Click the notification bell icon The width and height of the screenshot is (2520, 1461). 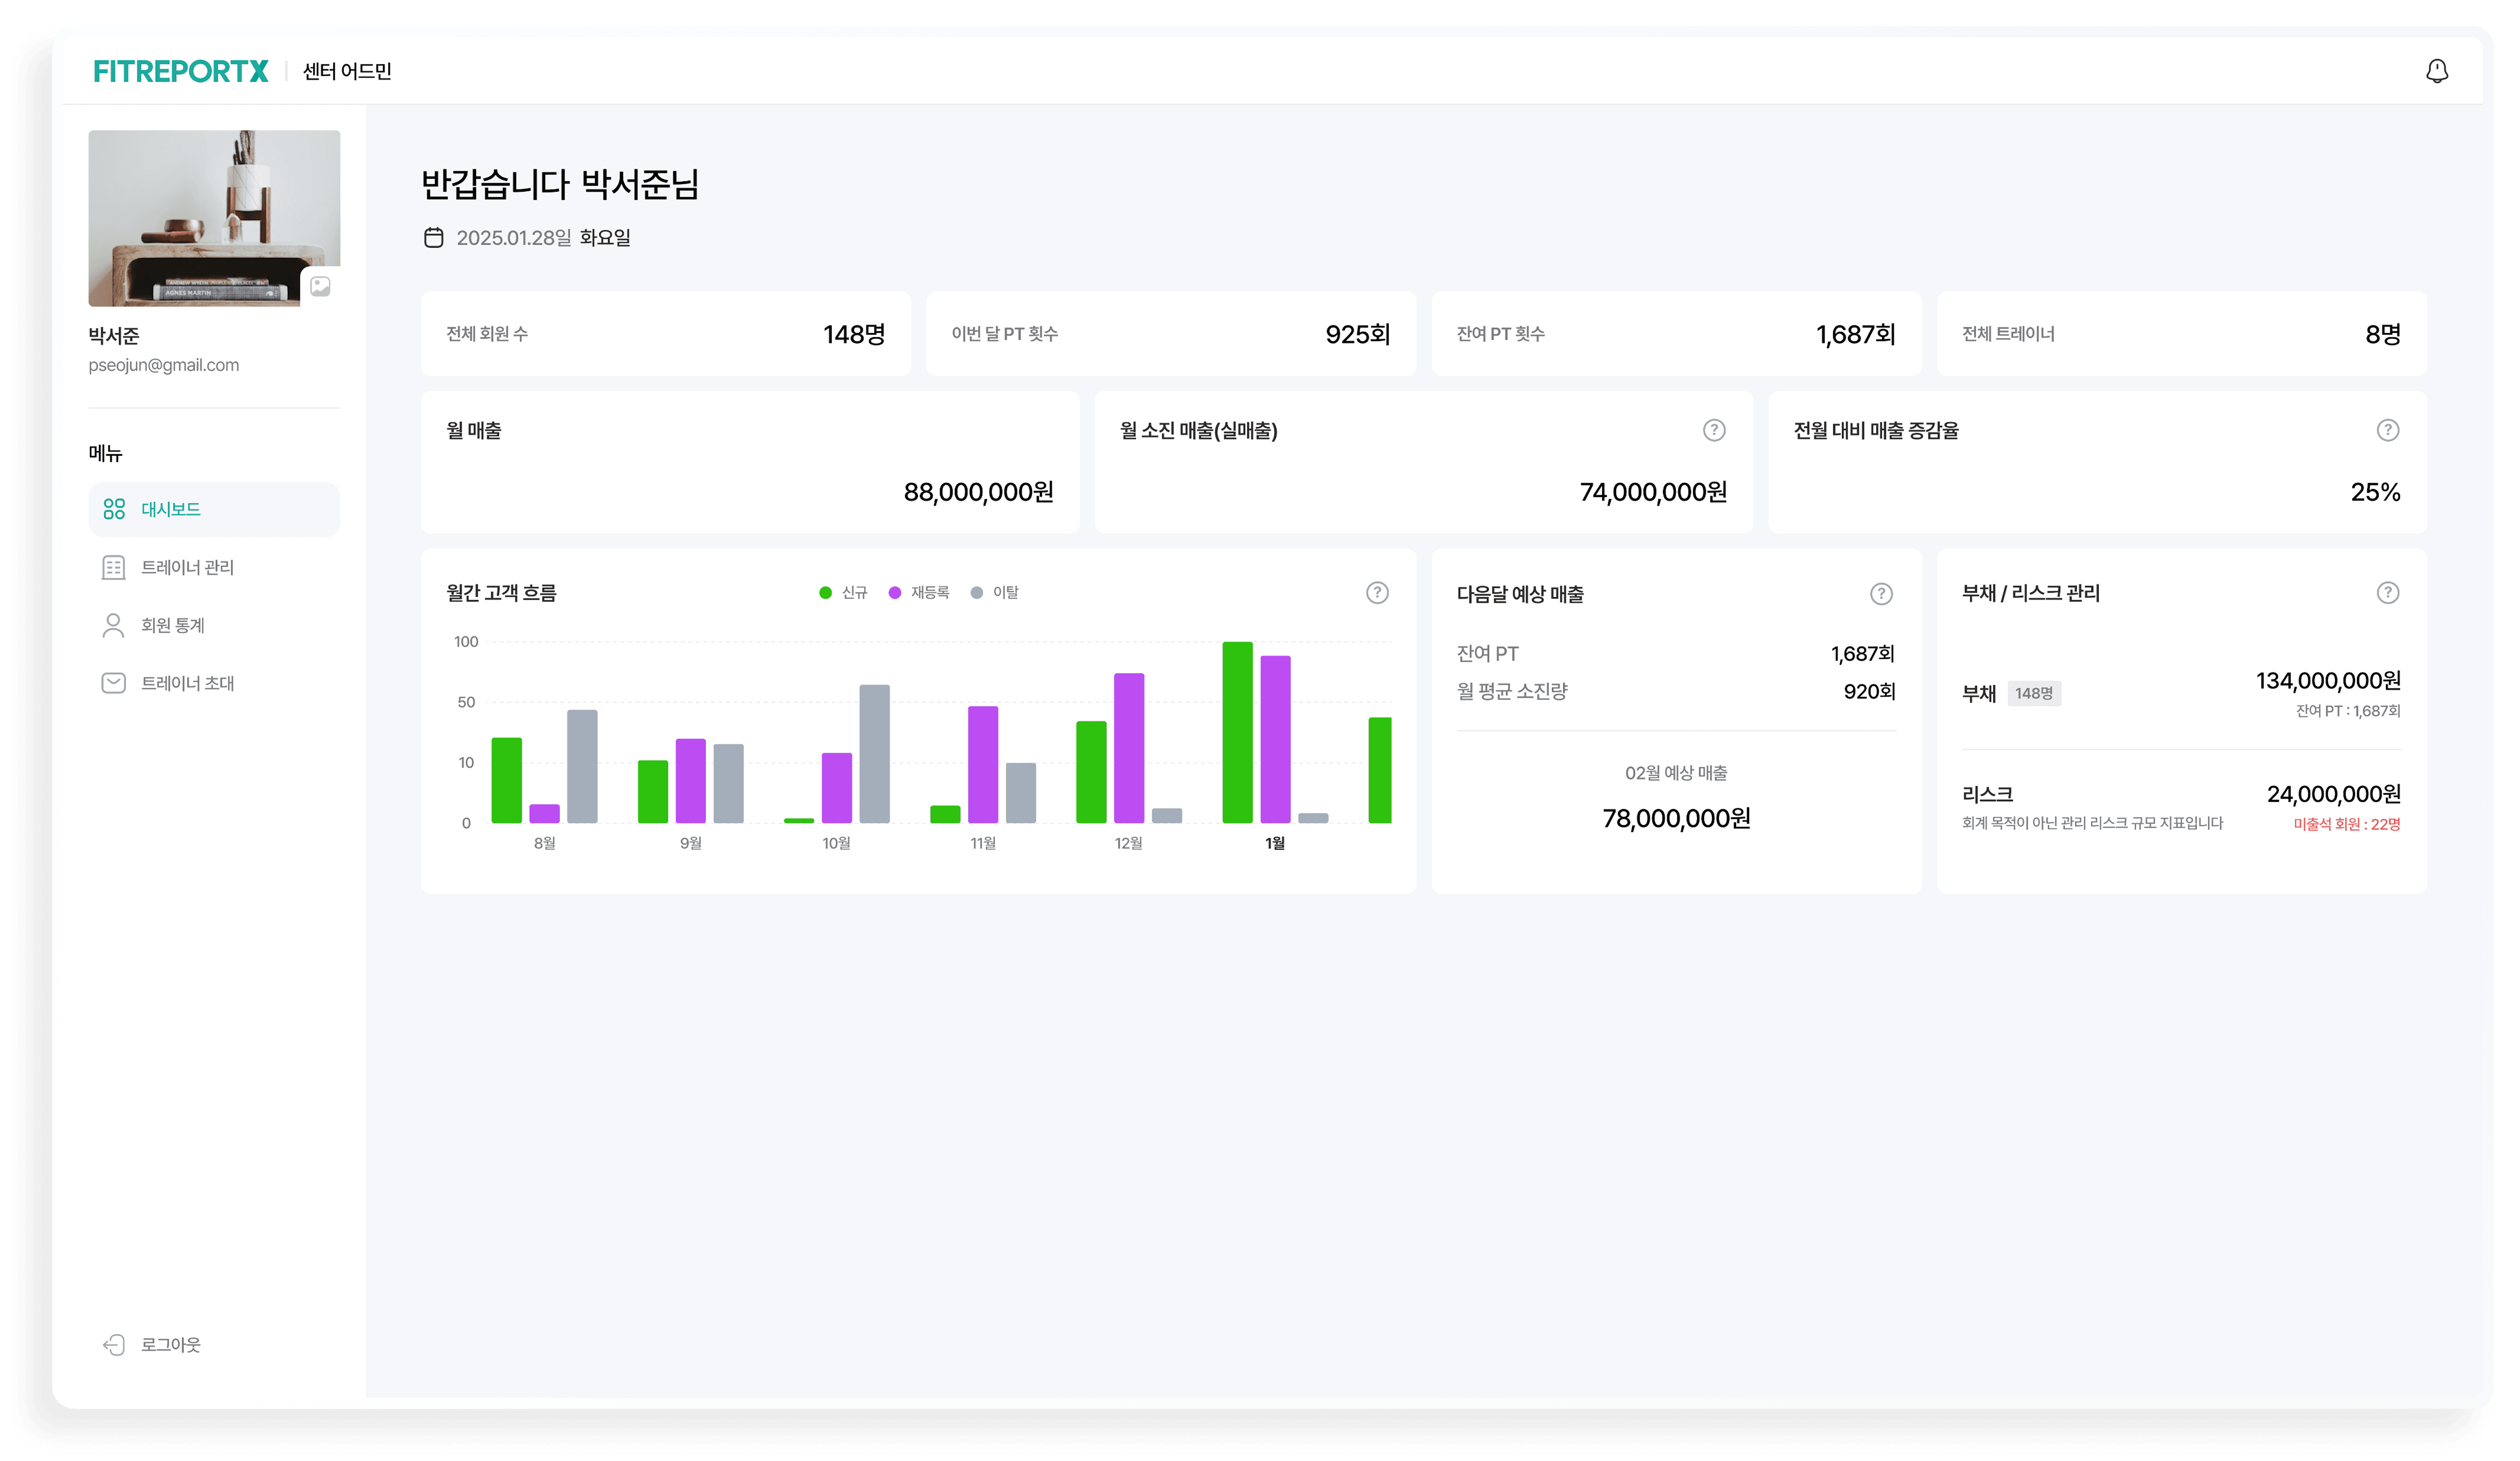pos(2437,71)
